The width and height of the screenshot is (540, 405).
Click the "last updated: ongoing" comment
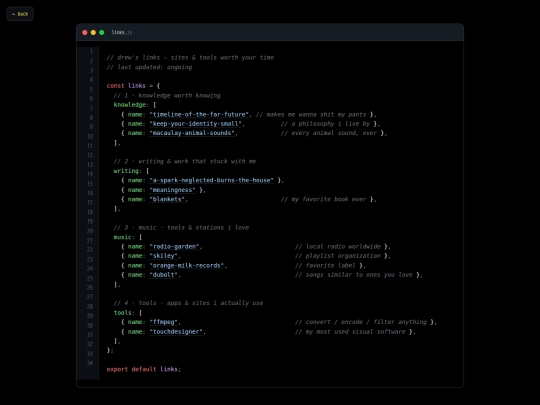149,67
